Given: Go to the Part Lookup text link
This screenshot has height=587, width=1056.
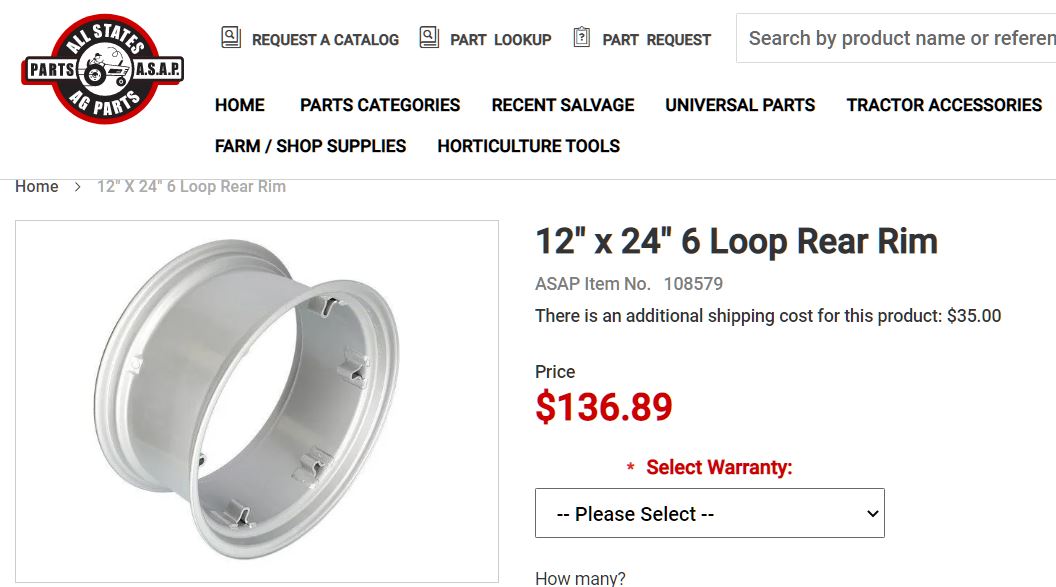Looking at the screenshot, I should (500, 40).
